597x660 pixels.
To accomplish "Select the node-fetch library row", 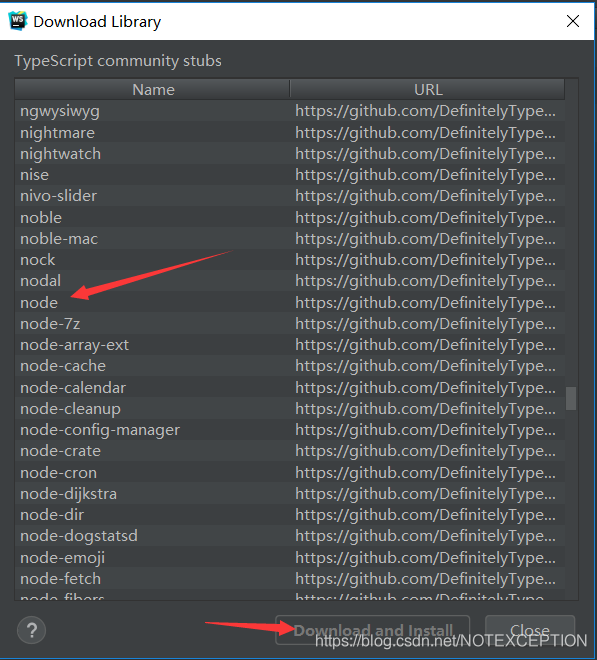I will (290, 579).
